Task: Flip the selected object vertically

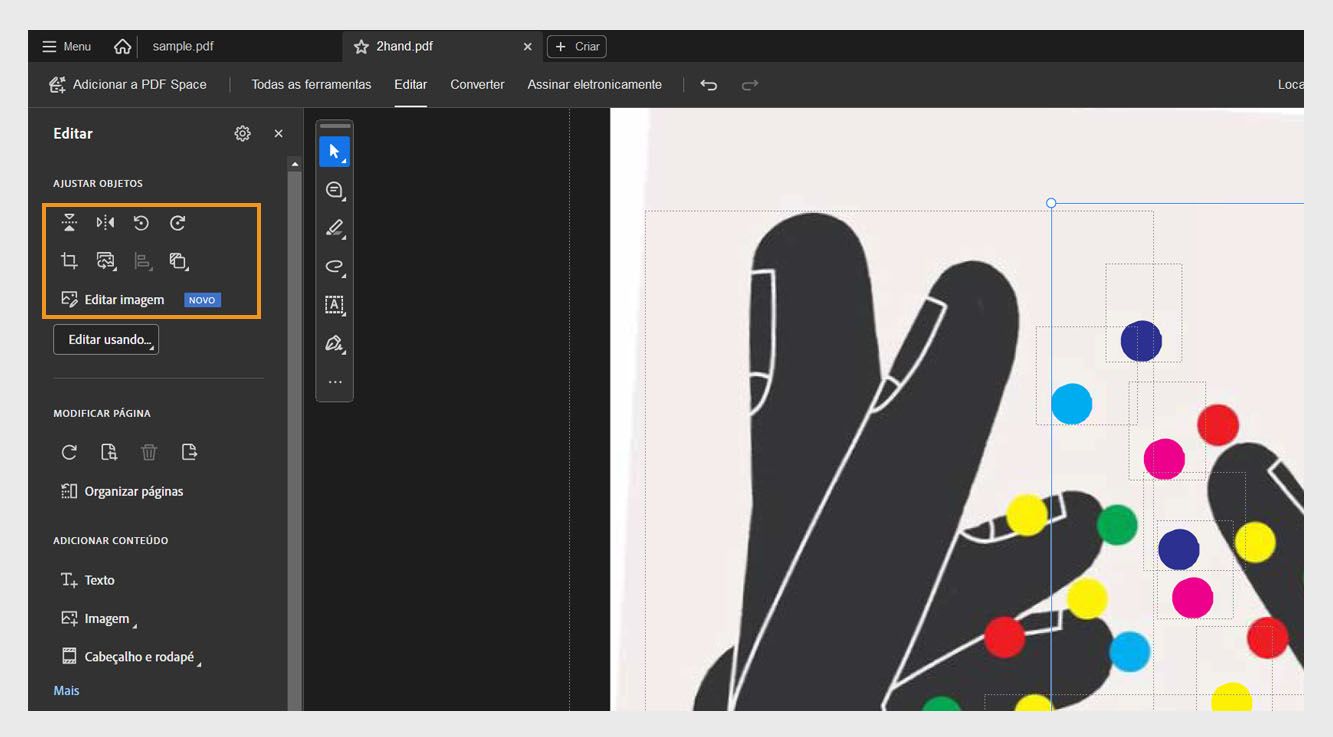Action: (69, 222)
